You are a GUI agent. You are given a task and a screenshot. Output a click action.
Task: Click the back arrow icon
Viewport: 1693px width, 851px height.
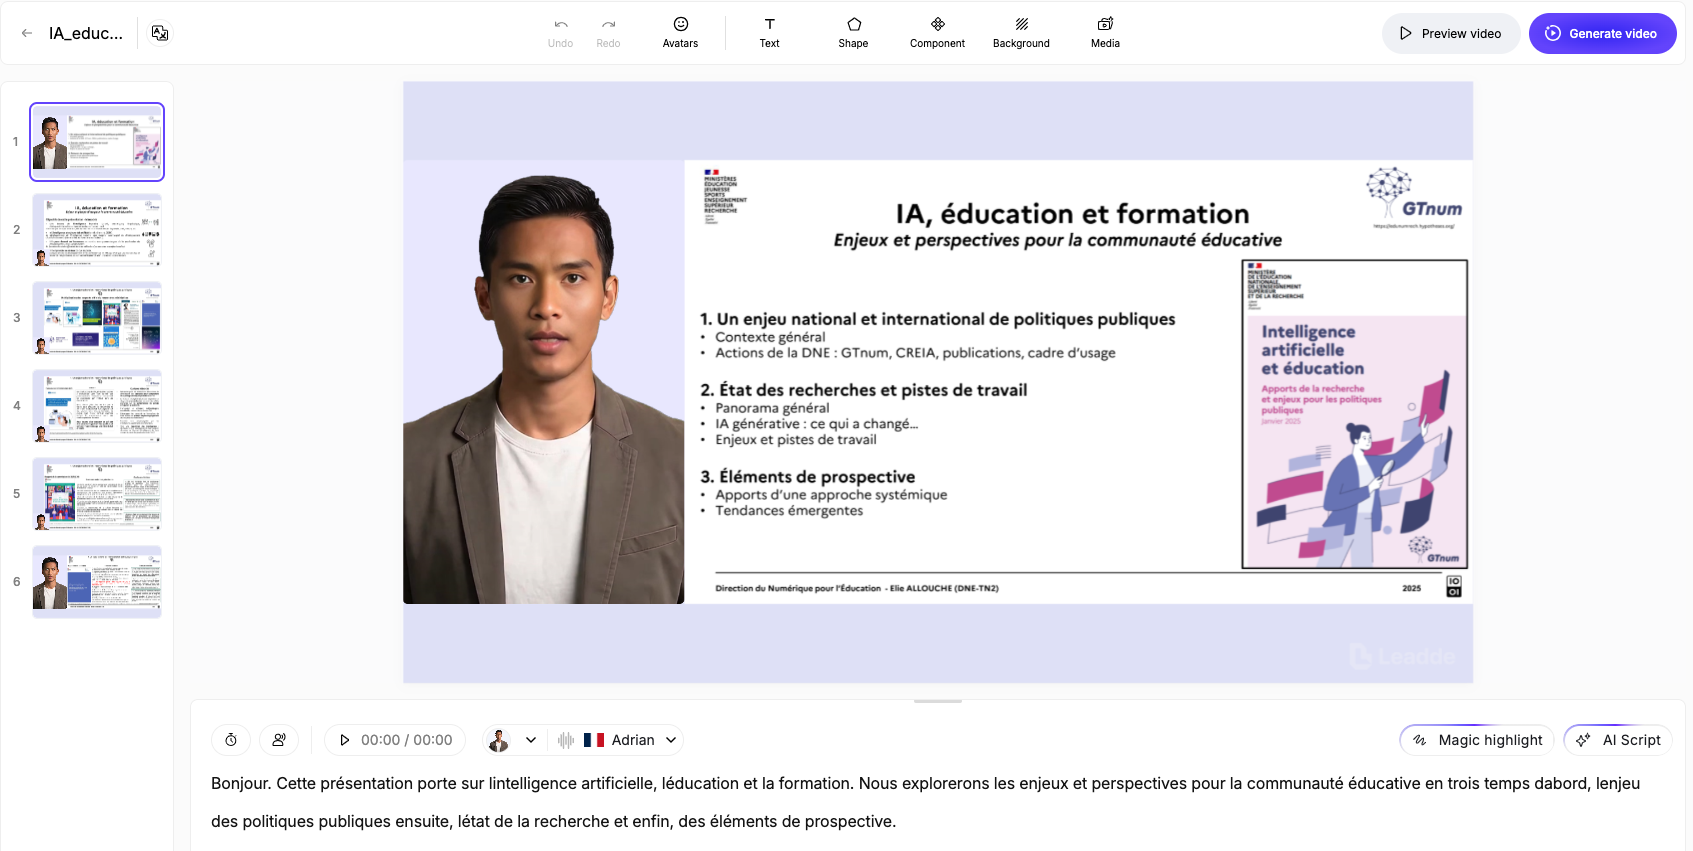(27, 33)
